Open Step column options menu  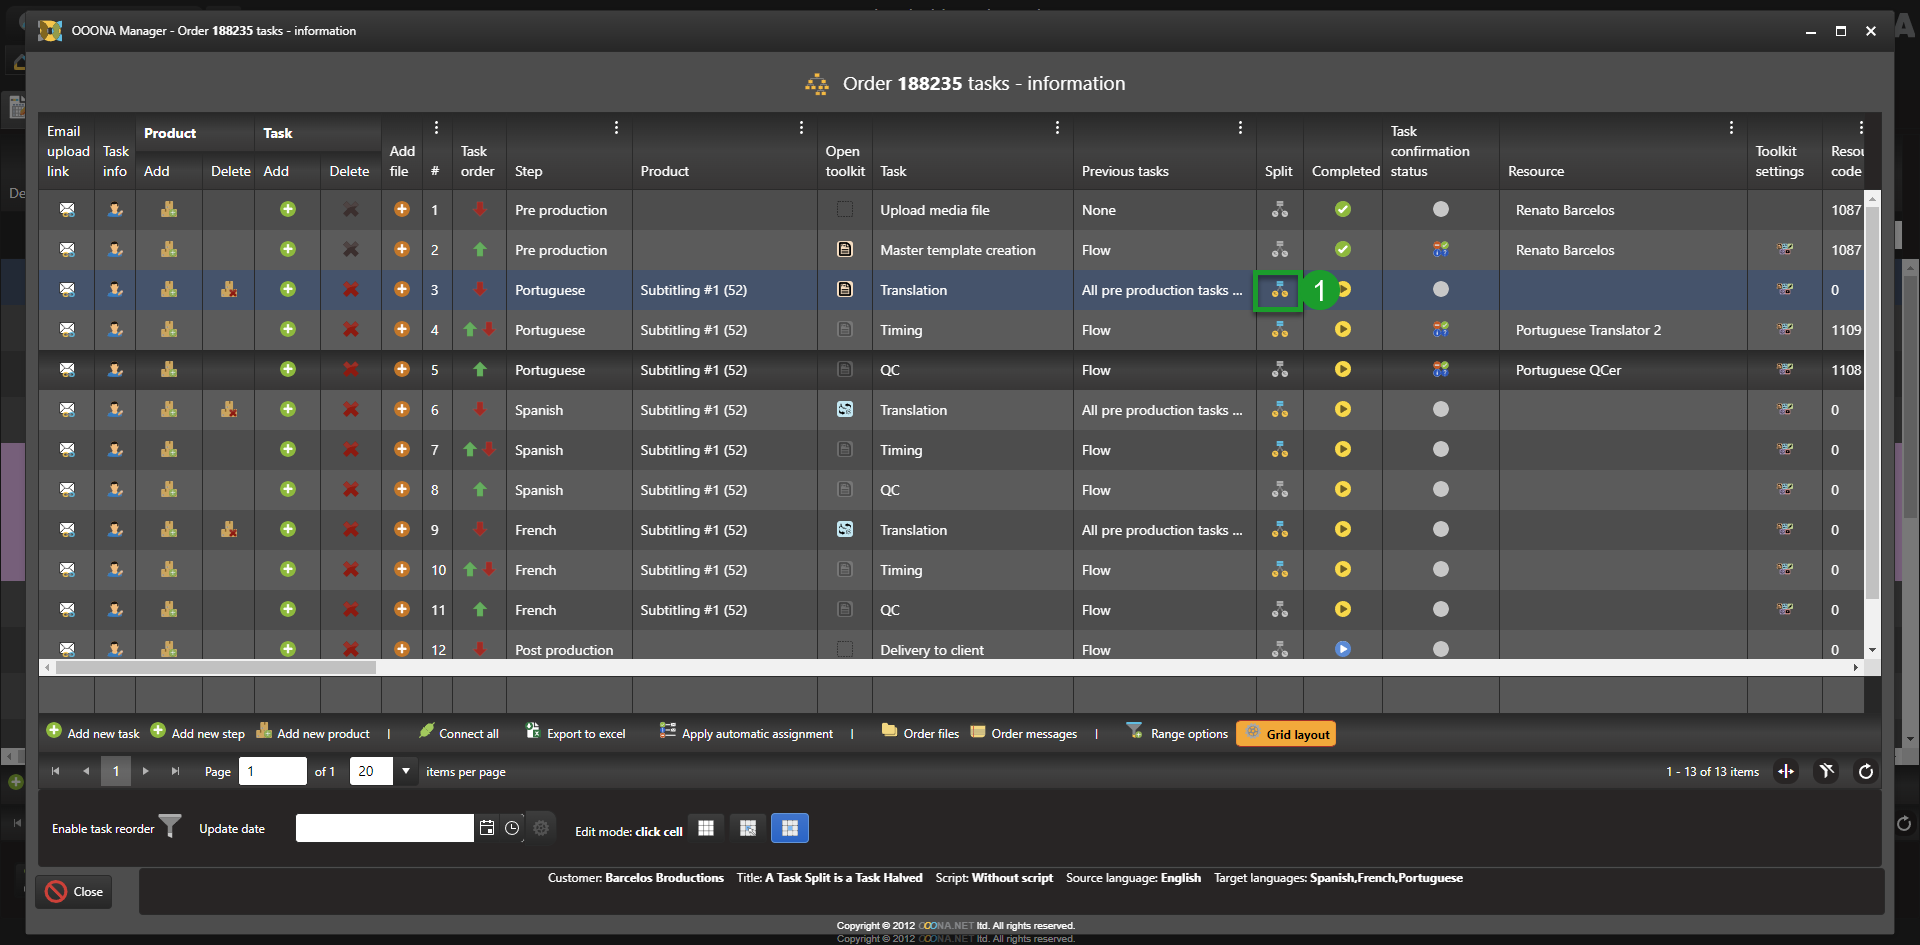tap(616, 128)
